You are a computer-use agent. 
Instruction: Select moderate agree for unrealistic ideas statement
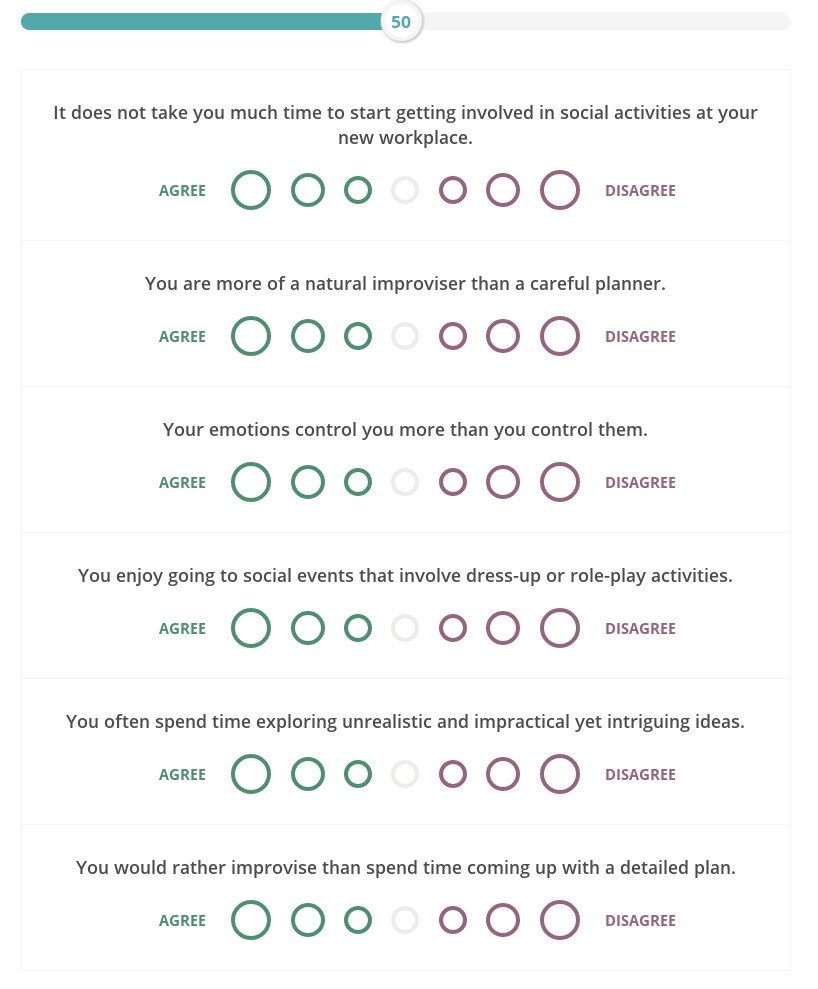tap(308, 774)
